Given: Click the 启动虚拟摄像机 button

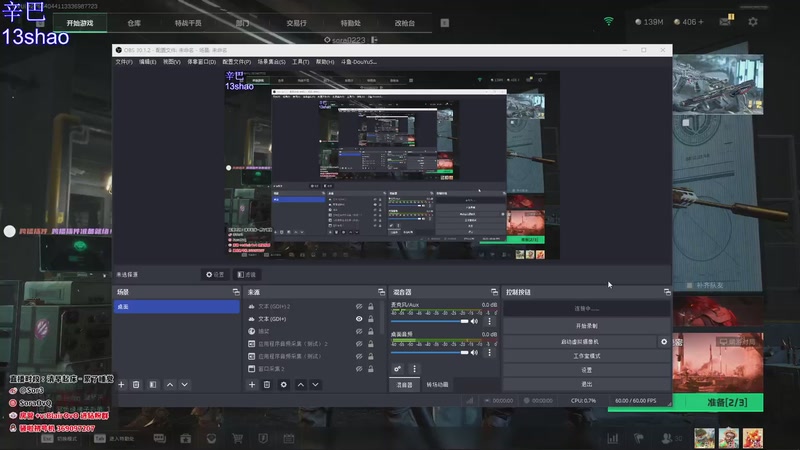Looking at the screenshot, I should click(x=580, y=342).
